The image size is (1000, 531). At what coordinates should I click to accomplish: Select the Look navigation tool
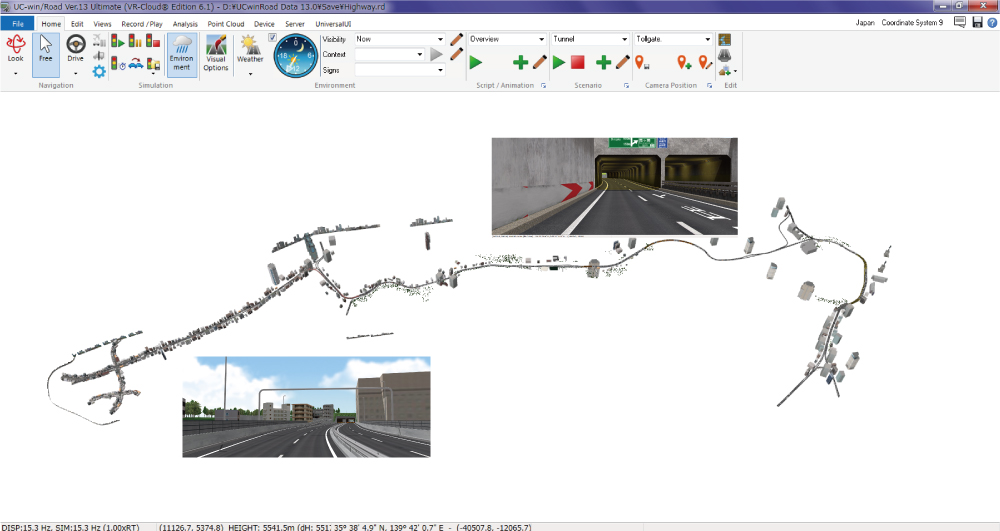[15, 50]
